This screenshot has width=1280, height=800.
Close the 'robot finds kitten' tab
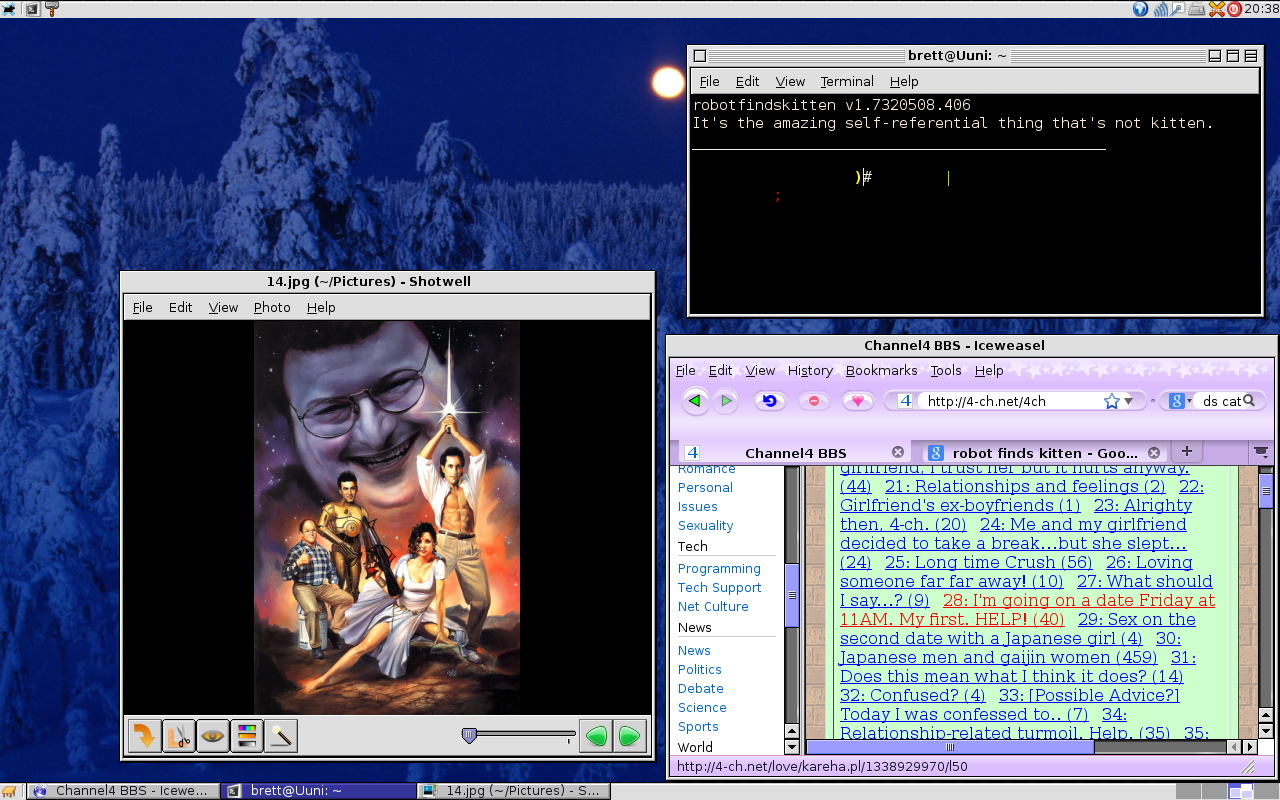[1154, 452]
